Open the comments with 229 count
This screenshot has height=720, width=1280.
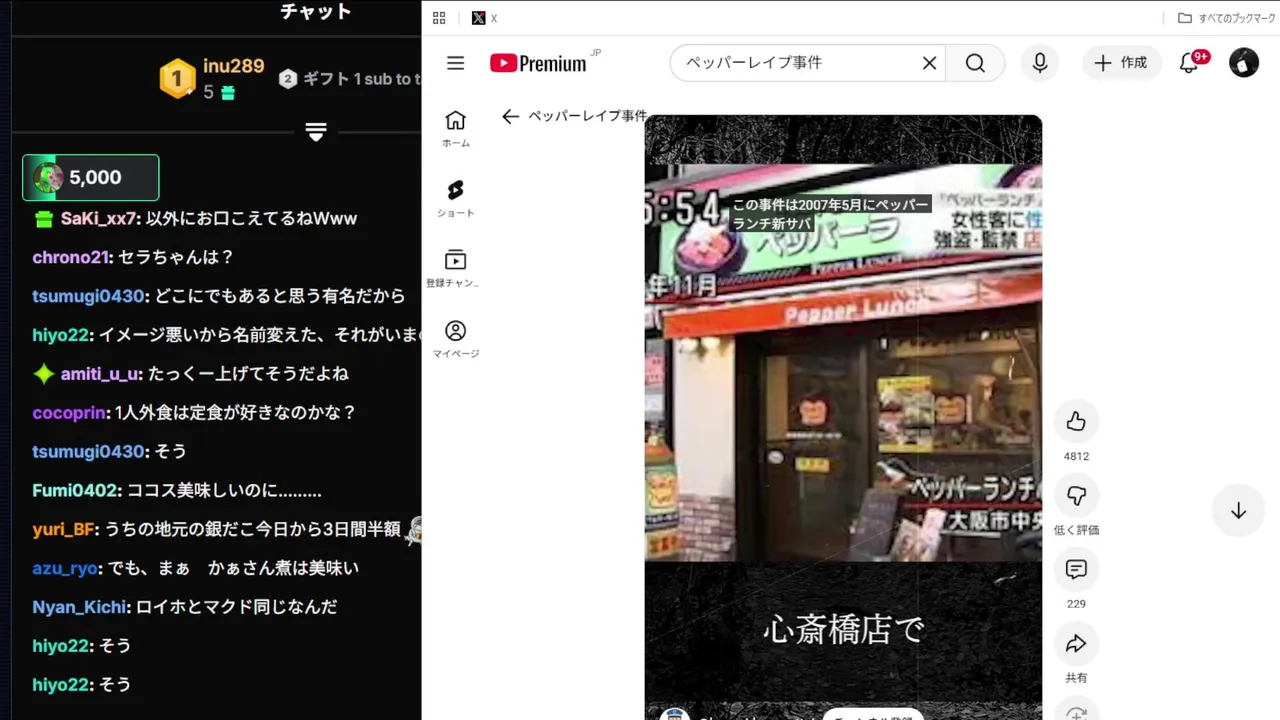1076,570
